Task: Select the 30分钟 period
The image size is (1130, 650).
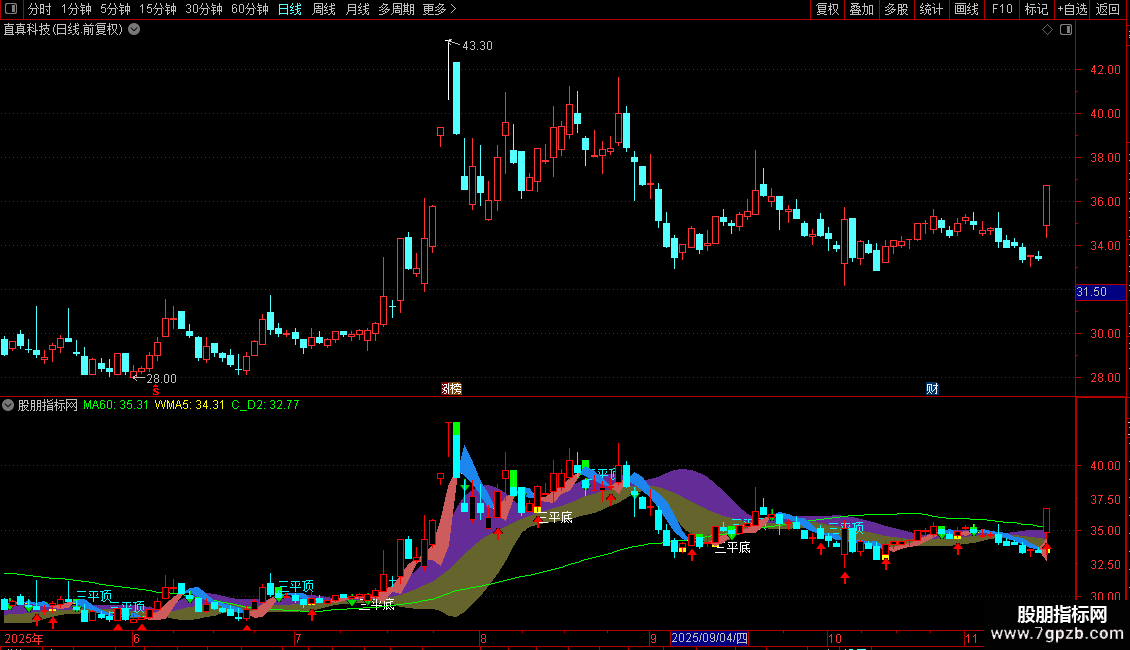Action: [204, 9]
